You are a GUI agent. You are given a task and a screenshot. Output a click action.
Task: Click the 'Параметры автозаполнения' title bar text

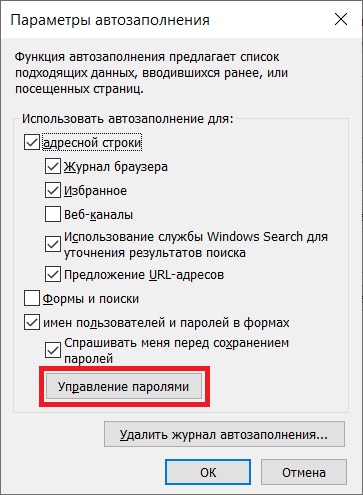110,20
